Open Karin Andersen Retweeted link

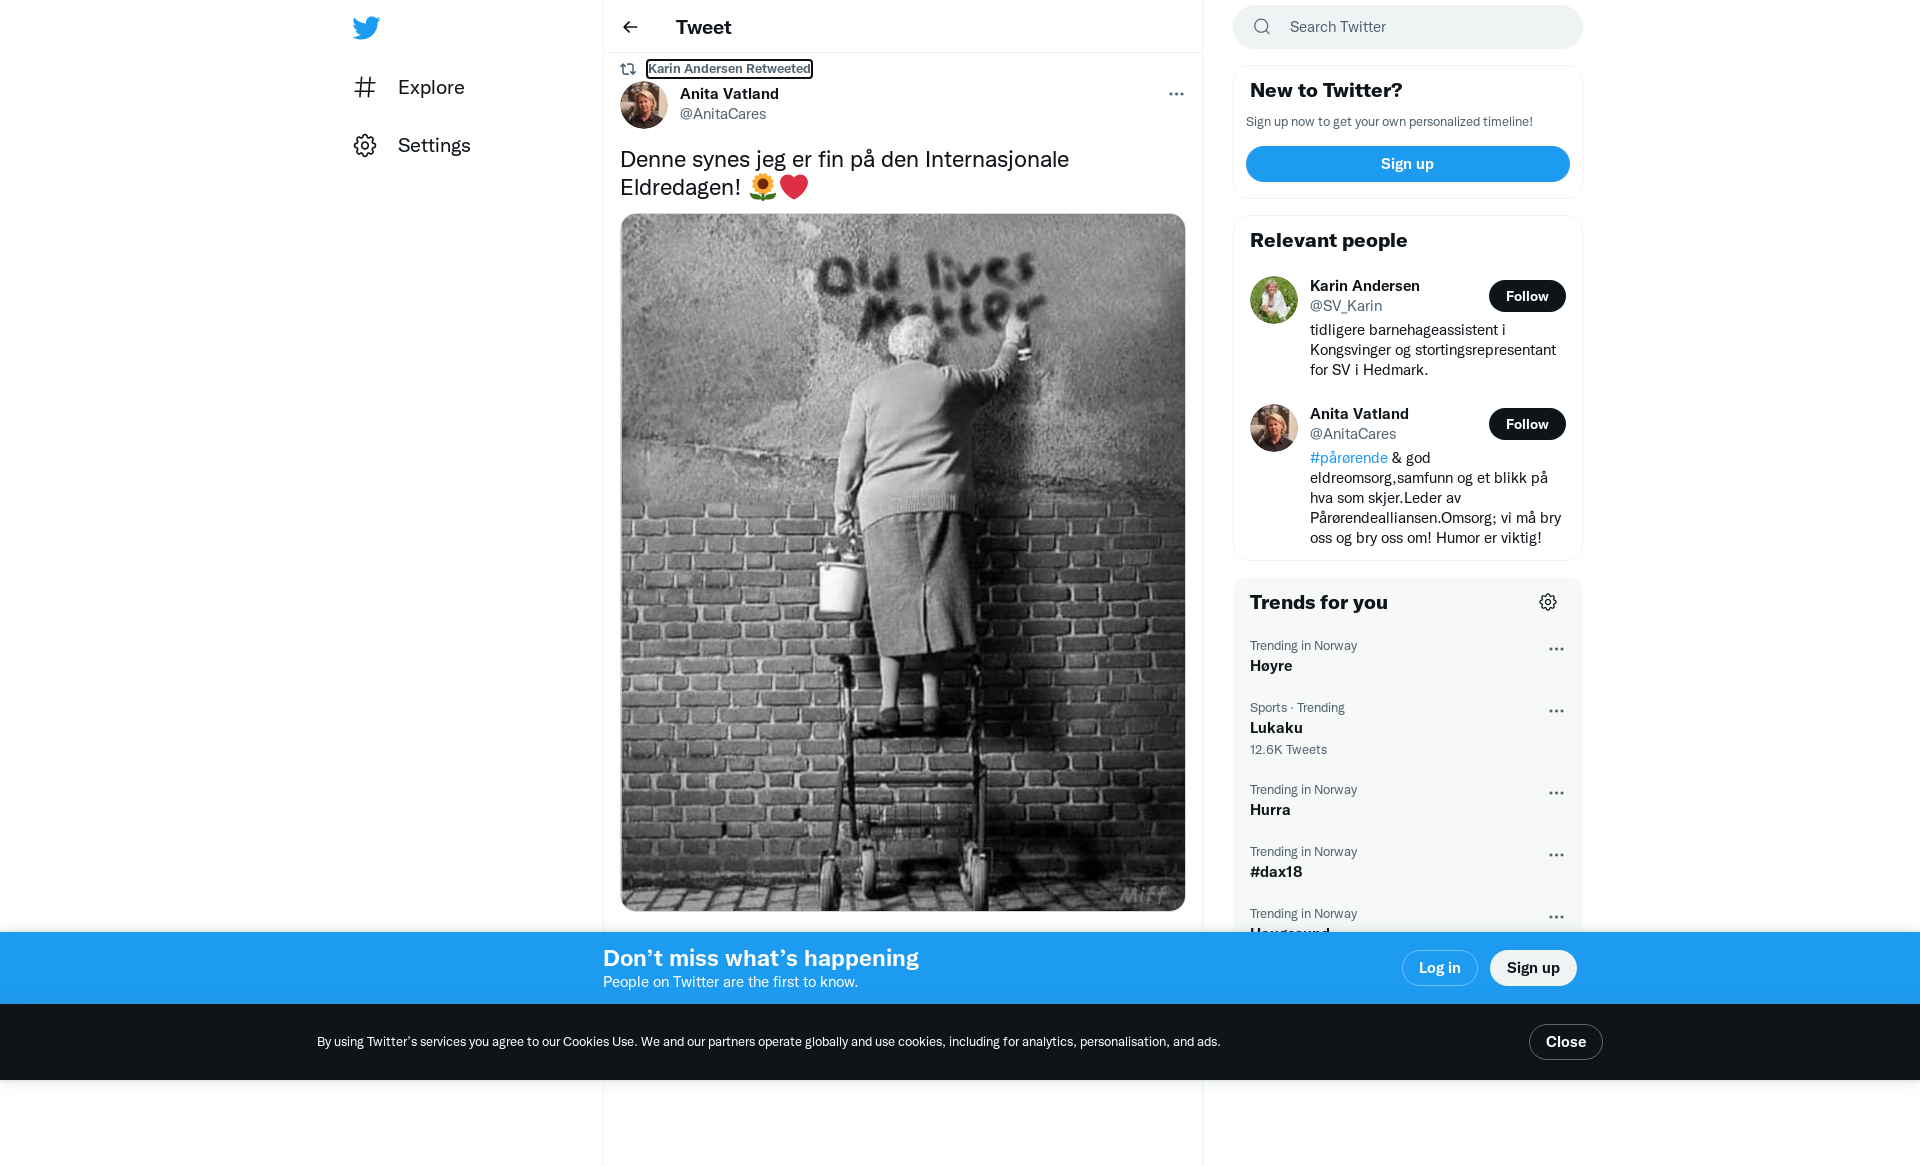(729, 69)
